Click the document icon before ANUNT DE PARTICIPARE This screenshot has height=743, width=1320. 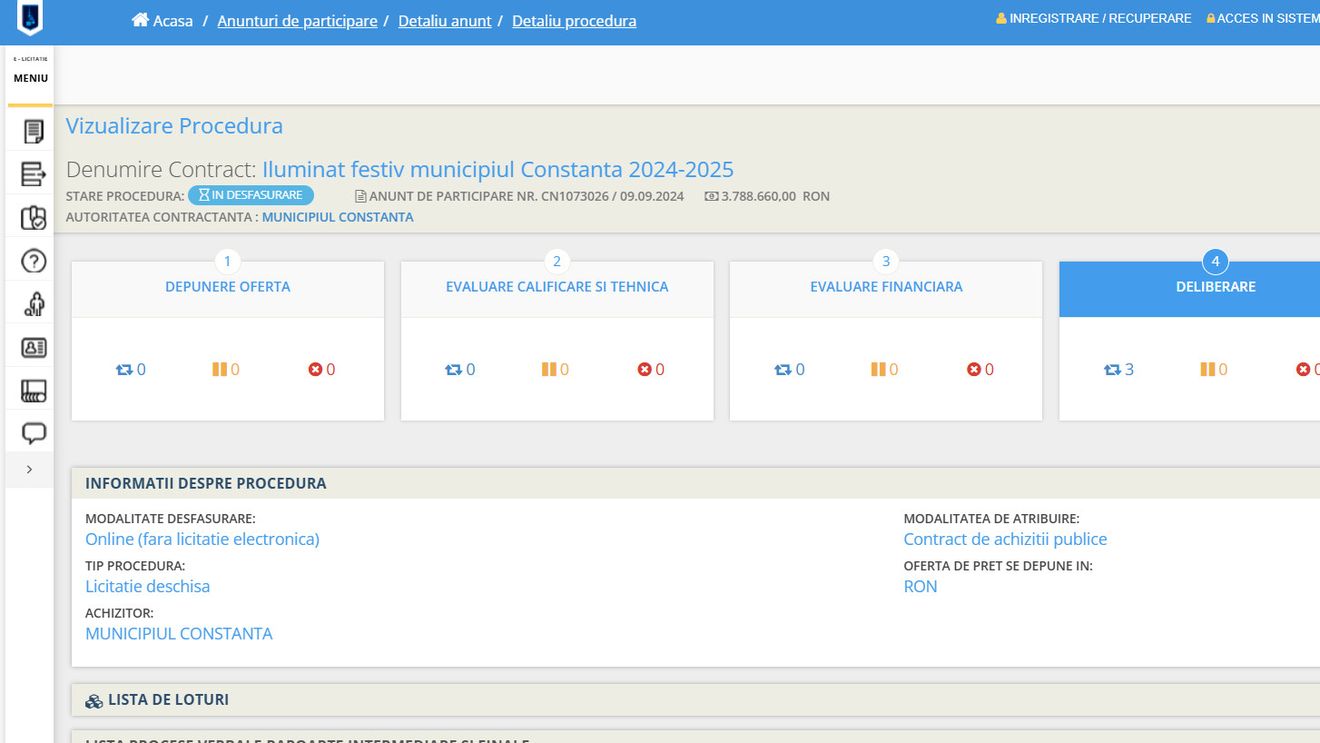pos(361,196)
